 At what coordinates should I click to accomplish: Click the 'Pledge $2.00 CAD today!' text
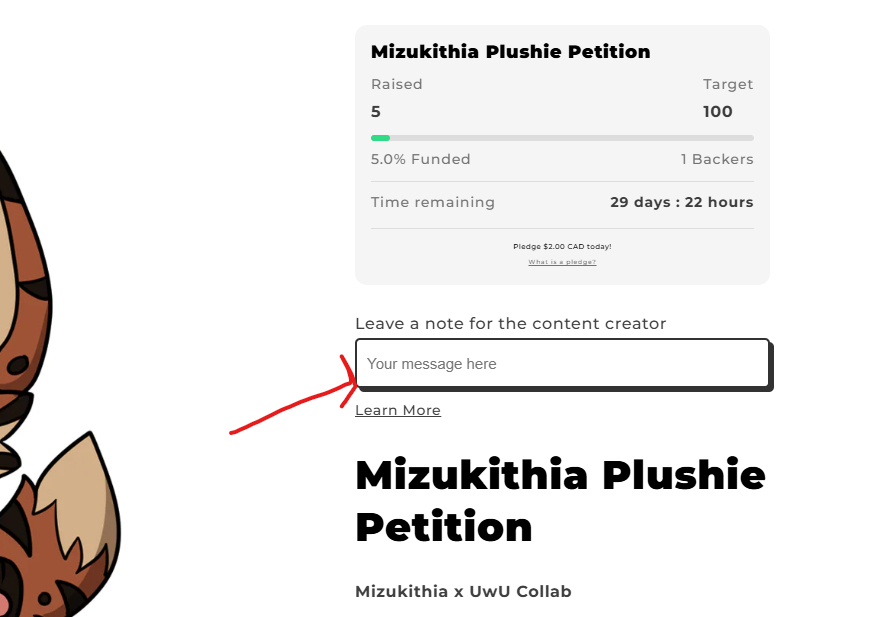562,246
